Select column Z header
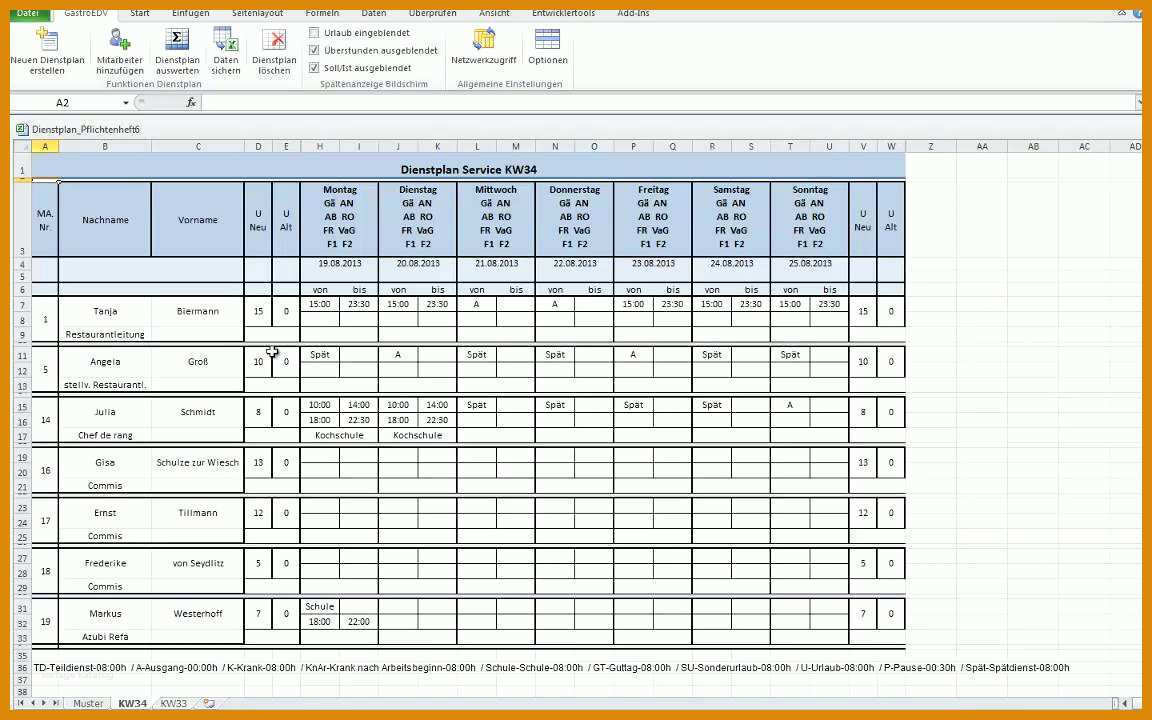Image resolution: width=1152 pixels, height=720 pixels. (930, 146)
